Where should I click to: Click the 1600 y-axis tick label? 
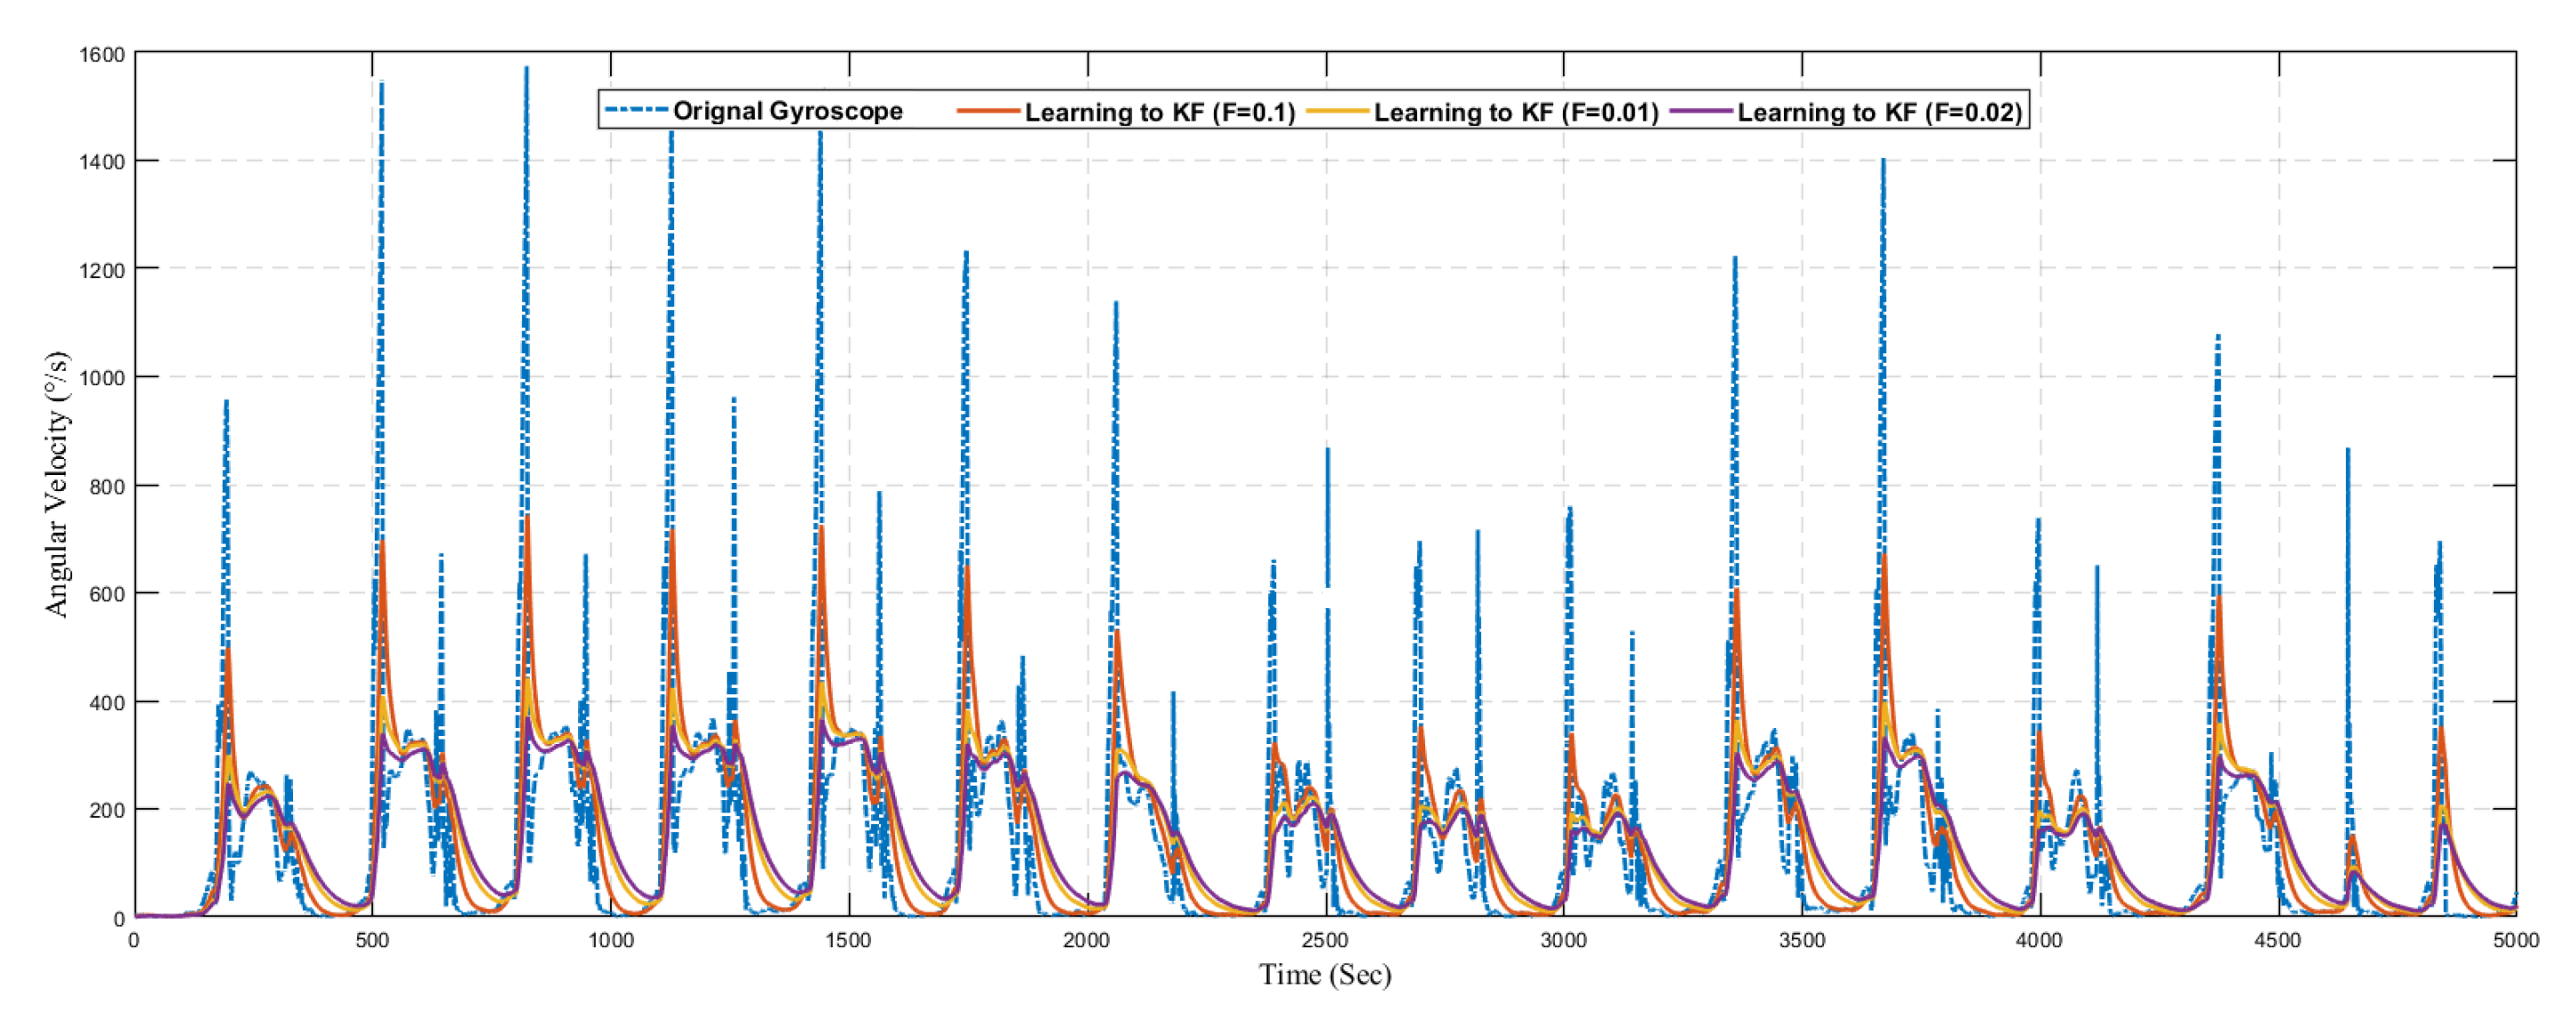point(102,55)
